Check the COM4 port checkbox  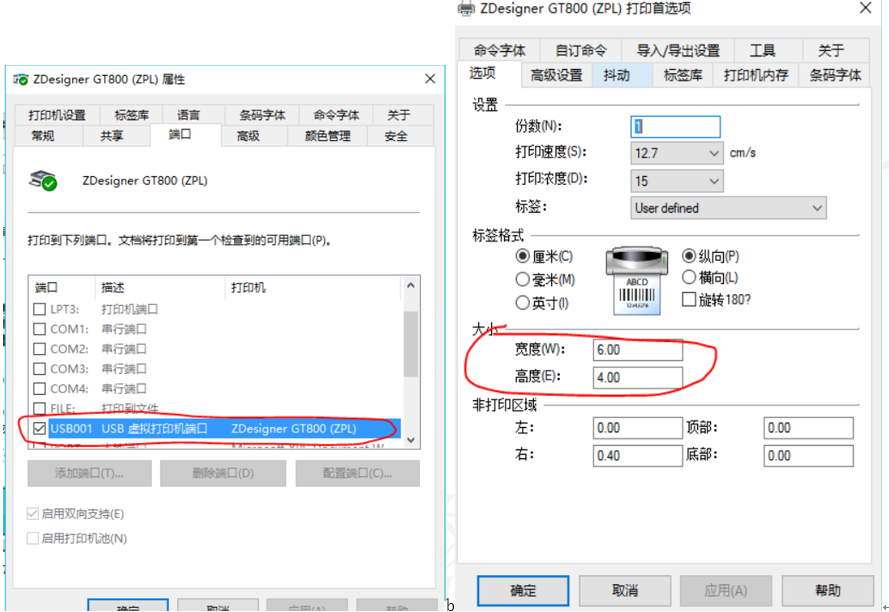click(x=40, y=389)
